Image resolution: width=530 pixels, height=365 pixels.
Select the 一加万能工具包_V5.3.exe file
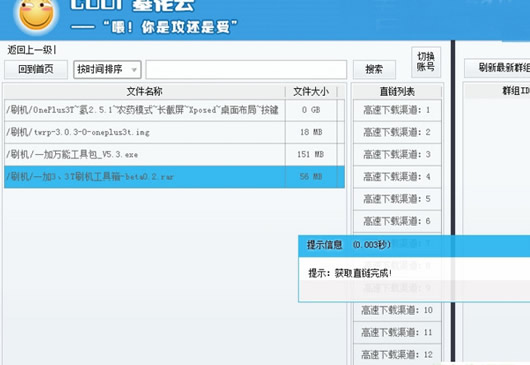click(174, 154)
